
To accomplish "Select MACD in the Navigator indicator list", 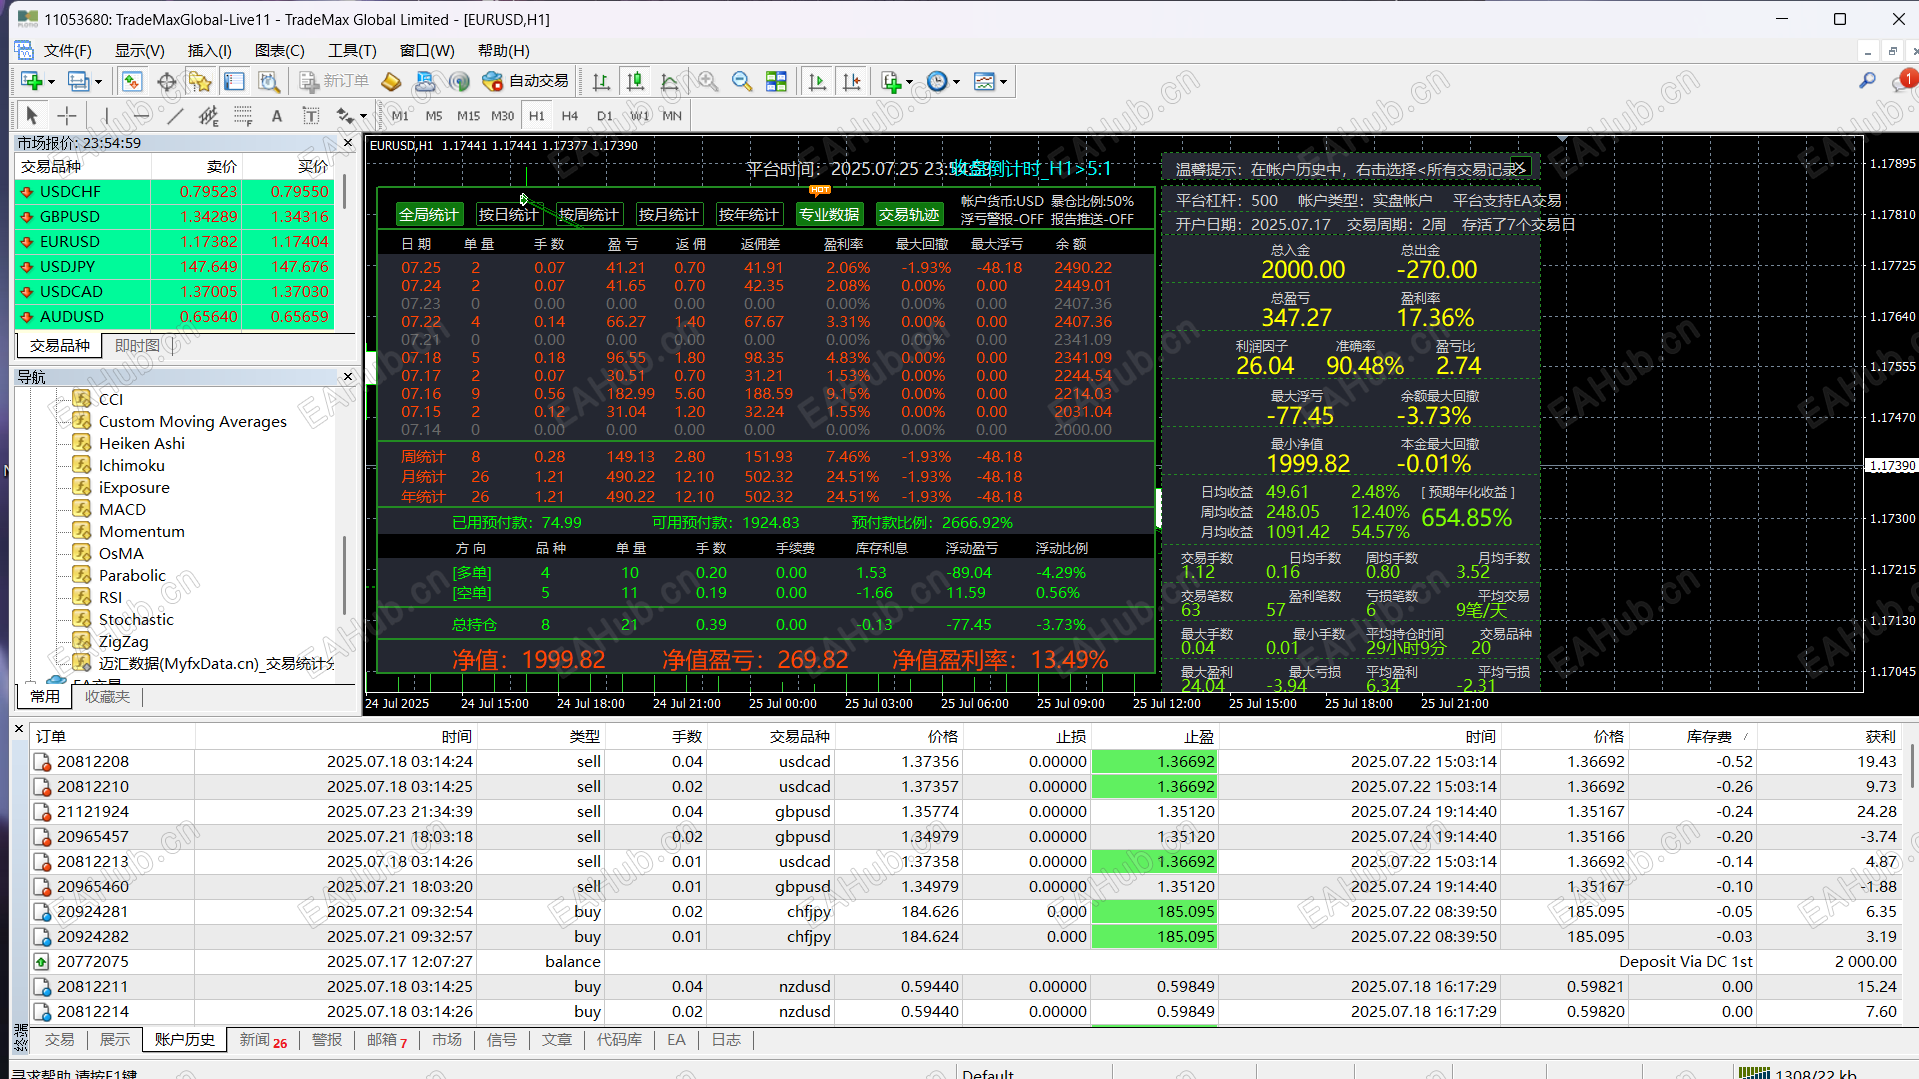I will (122, 509).
